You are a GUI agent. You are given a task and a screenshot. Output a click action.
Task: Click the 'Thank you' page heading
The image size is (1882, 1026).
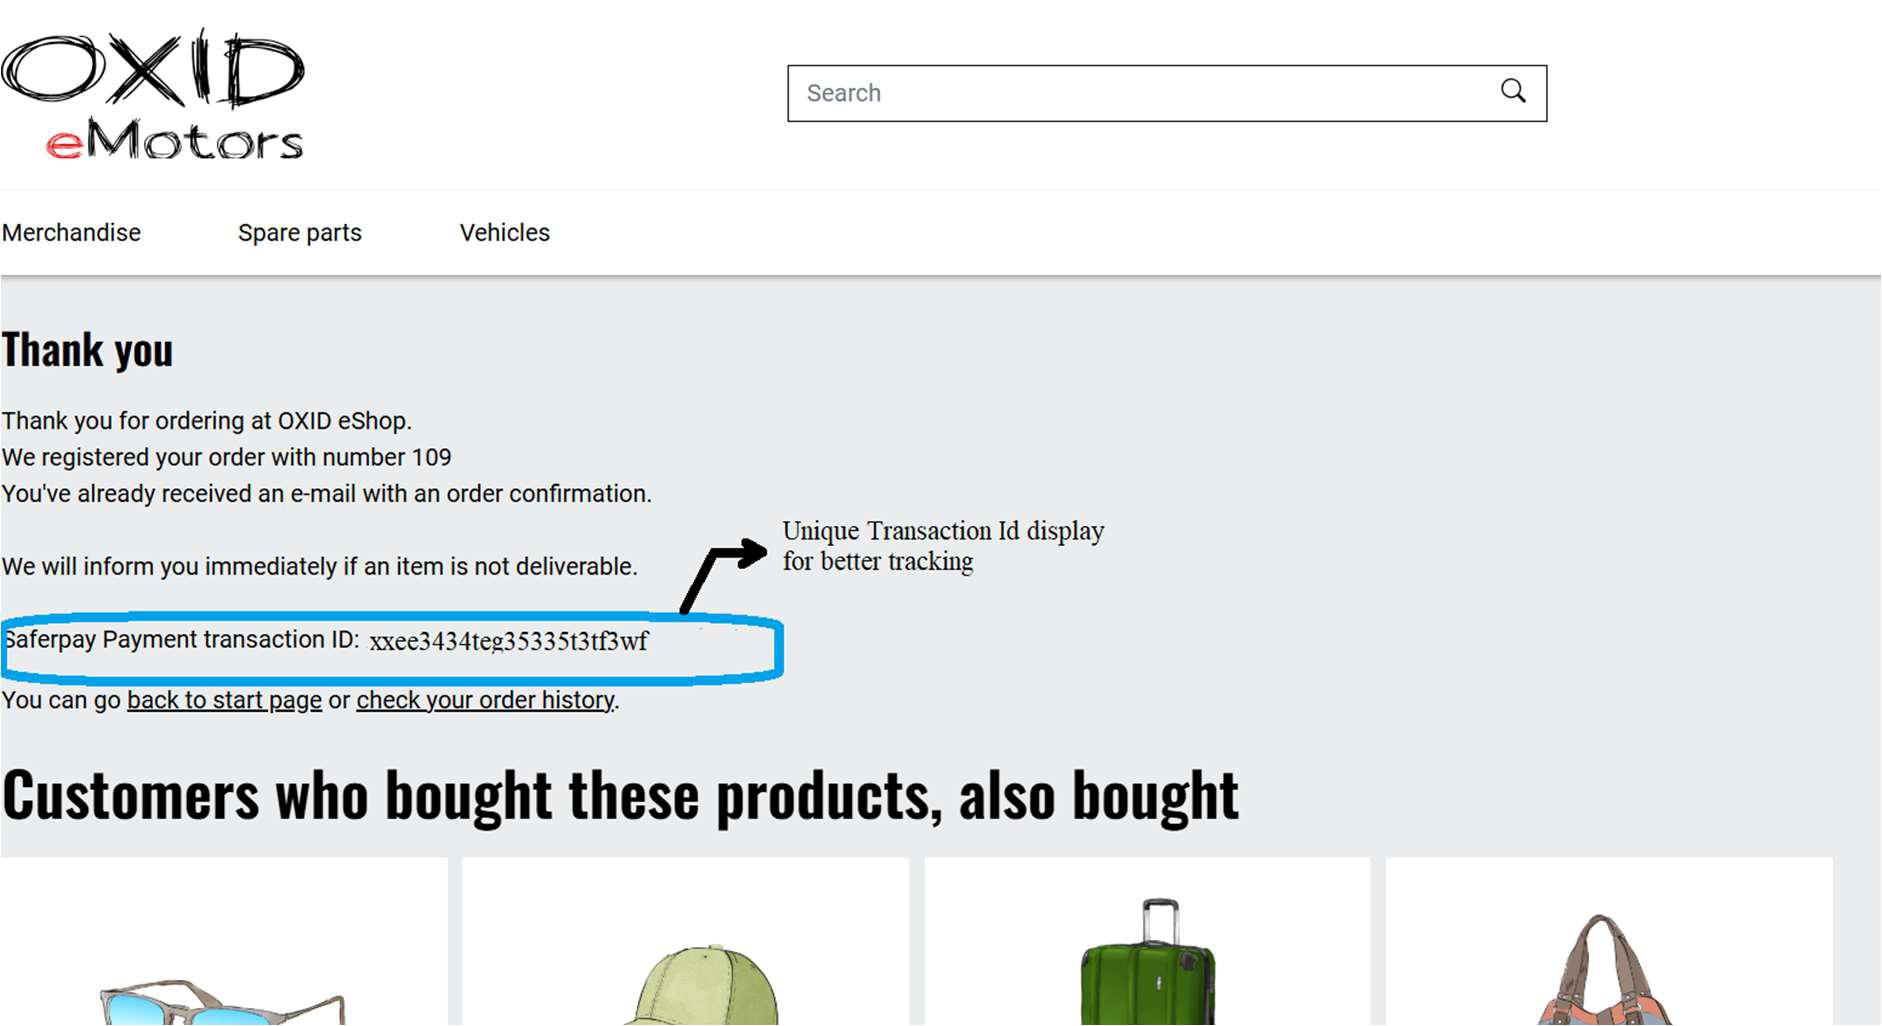coord(88,351)
